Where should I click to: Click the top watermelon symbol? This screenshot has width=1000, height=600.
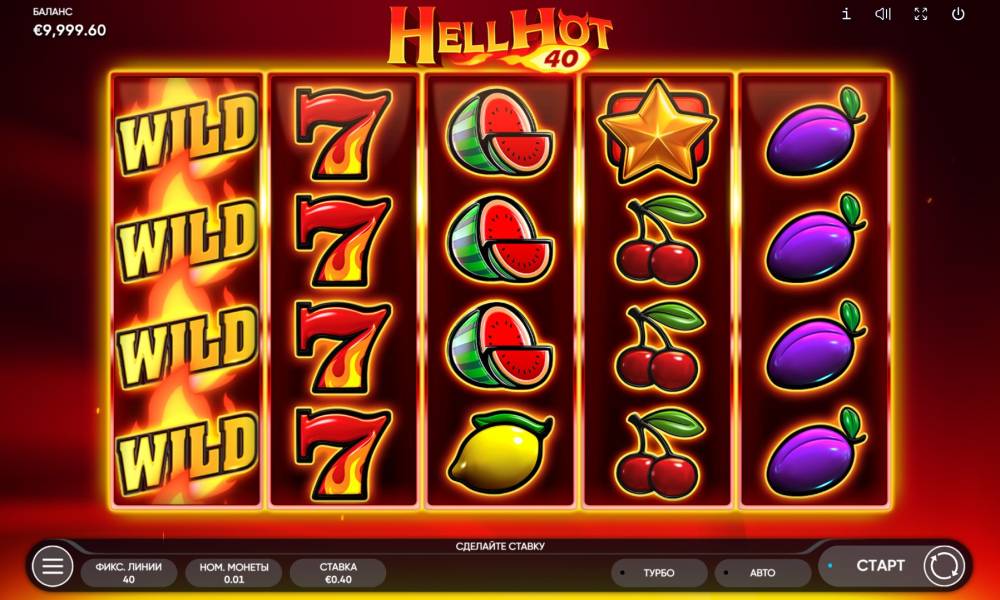tap(500, 133)
